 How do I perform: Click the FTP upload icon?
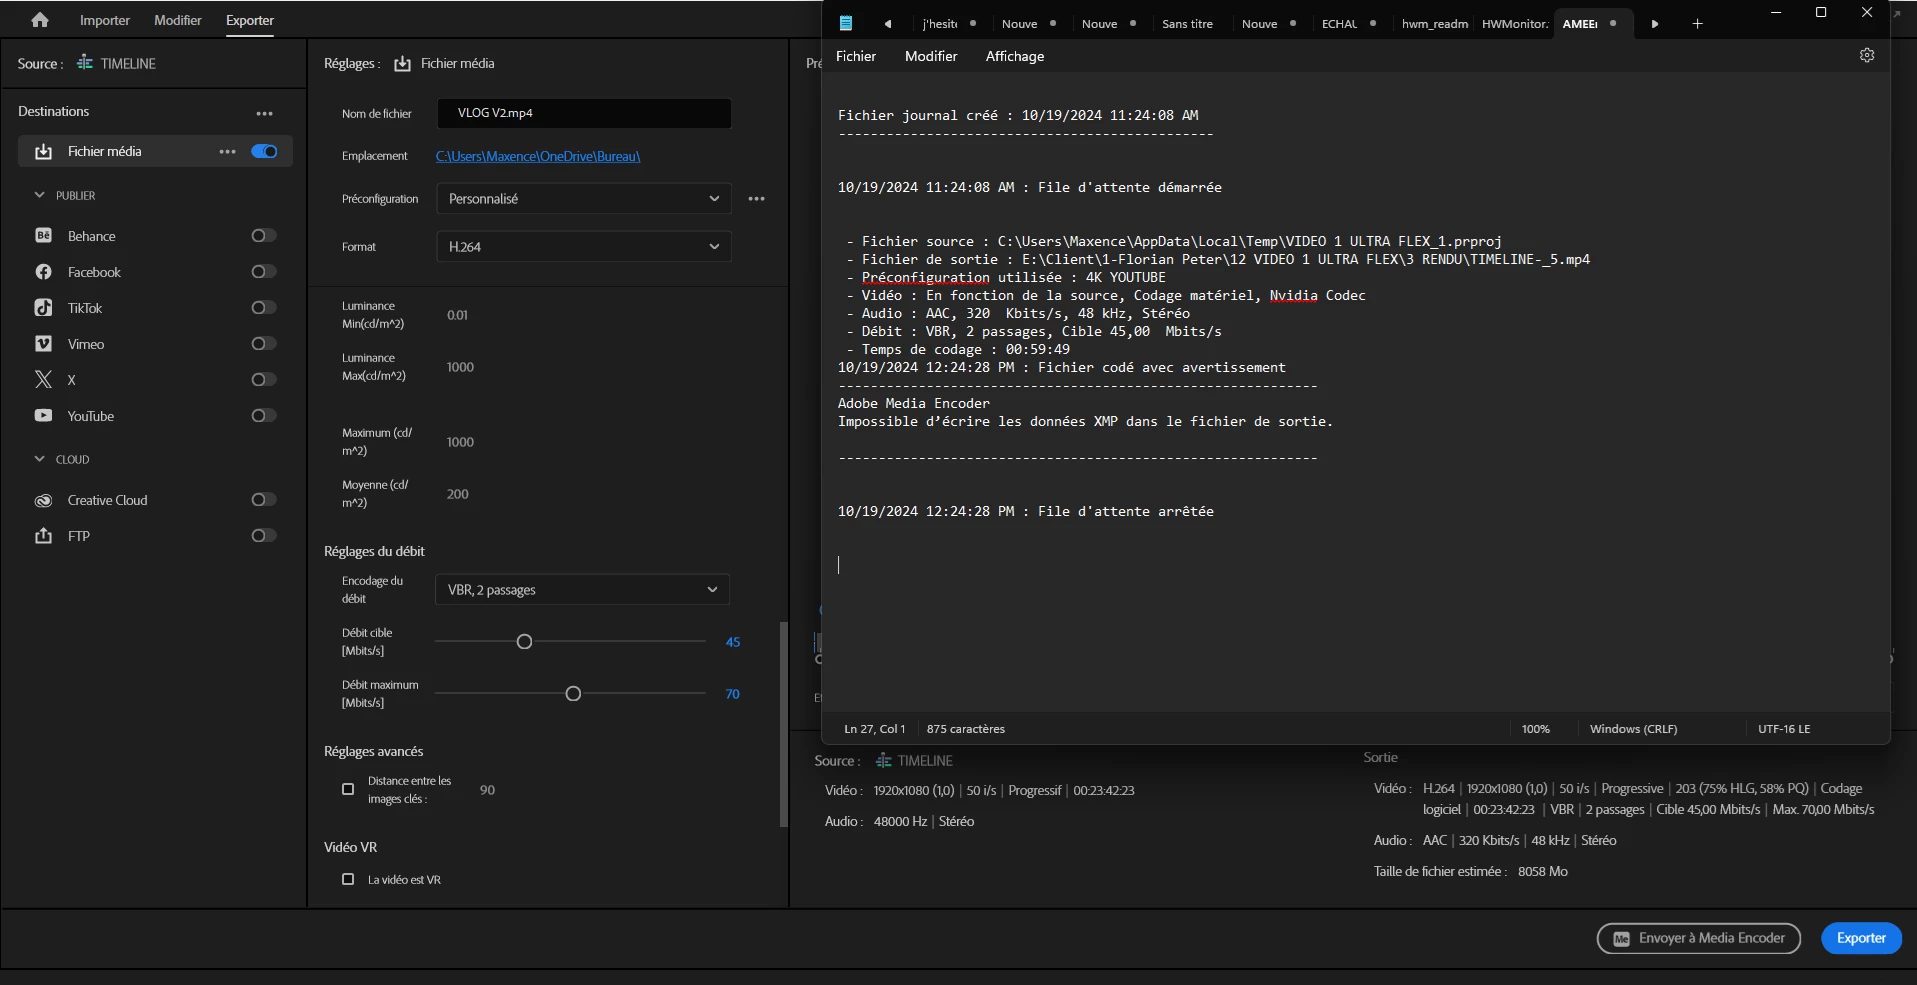43,536
